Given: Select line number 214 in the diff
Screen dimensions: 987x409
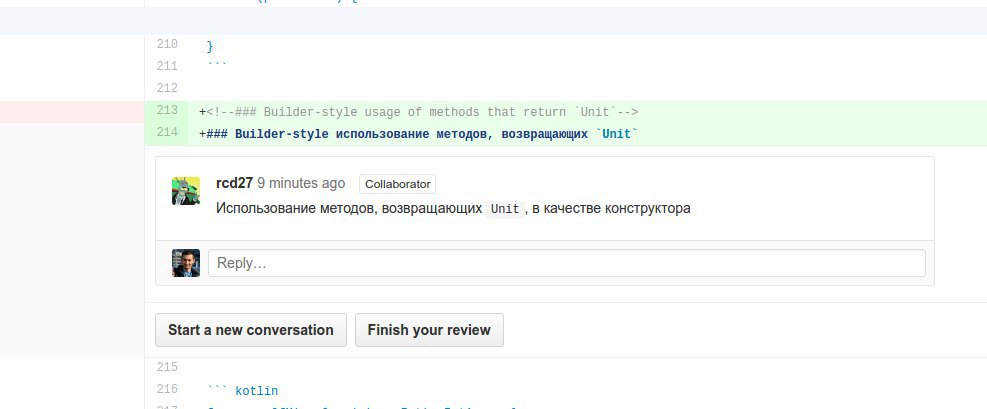Looking at the screenshot, I should [x=167, y=133].
